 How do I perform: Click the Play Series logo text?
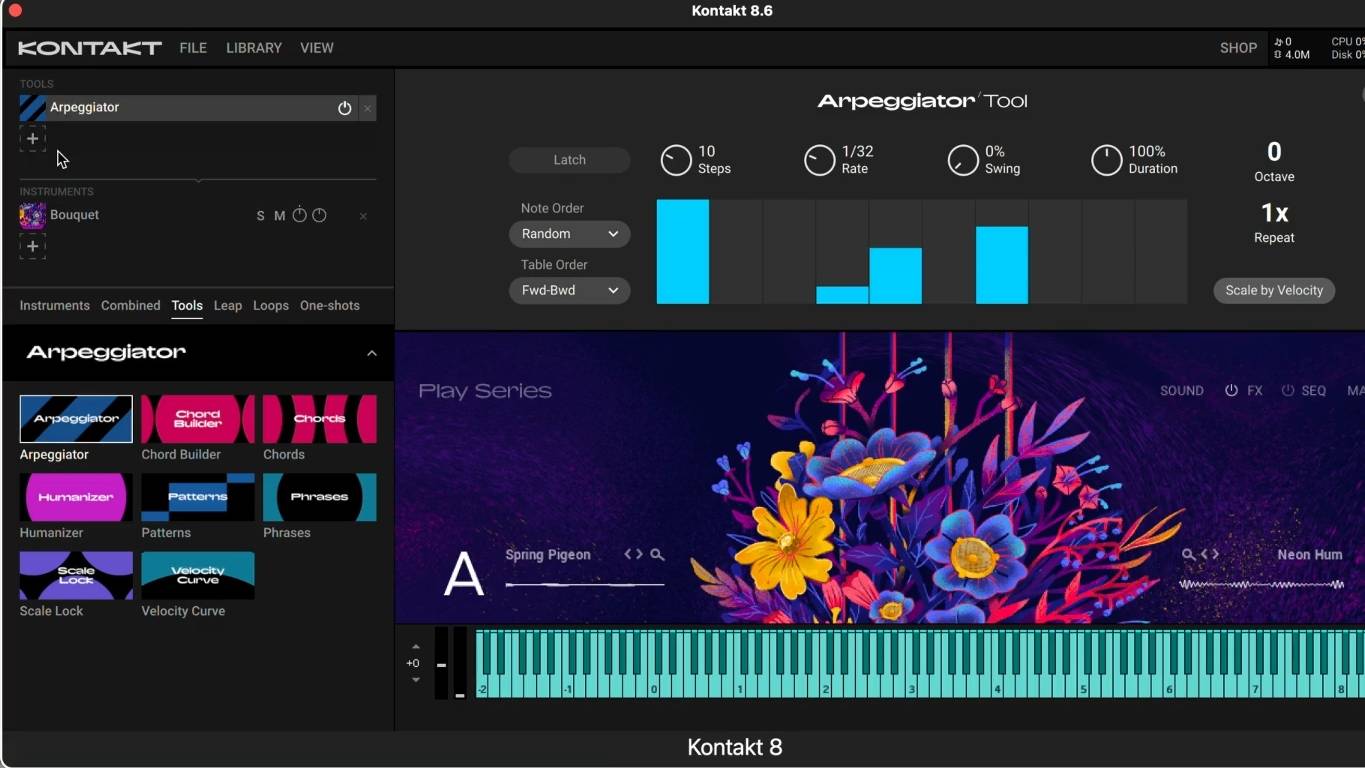[x=485, y=391]
